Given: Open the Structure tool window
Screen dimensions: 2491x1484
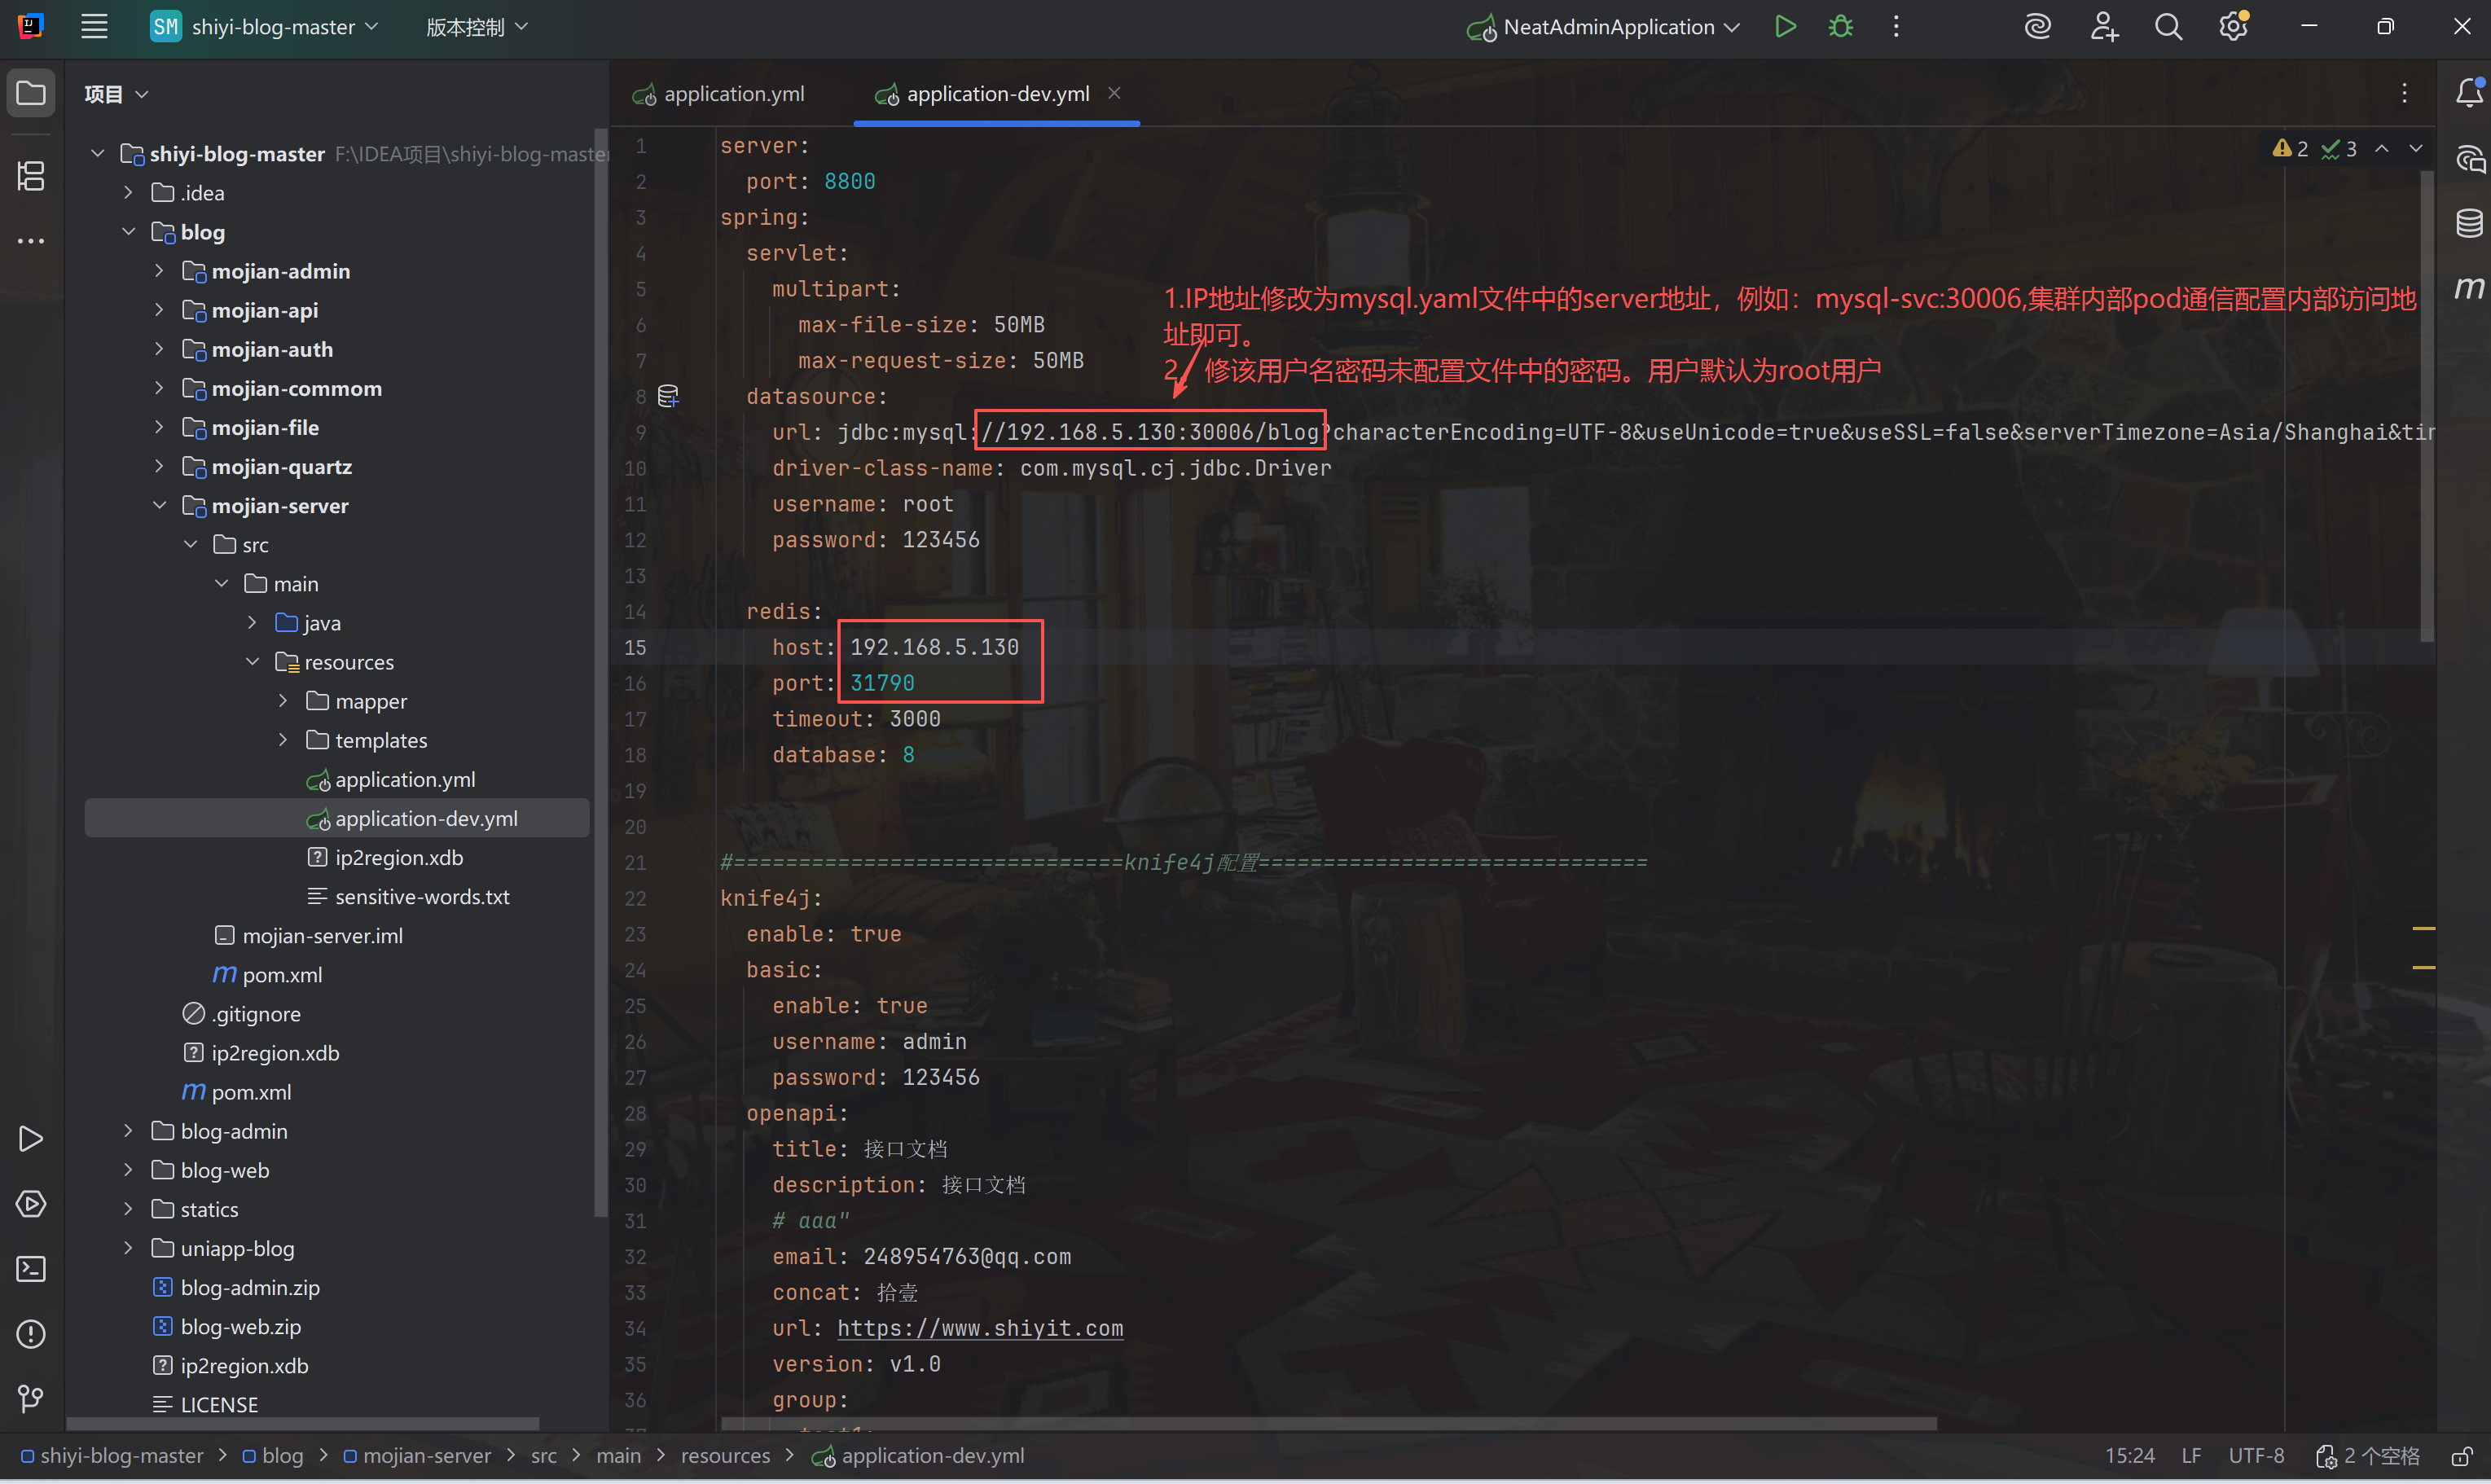Looking at the screenshot, I should [31, 176].
